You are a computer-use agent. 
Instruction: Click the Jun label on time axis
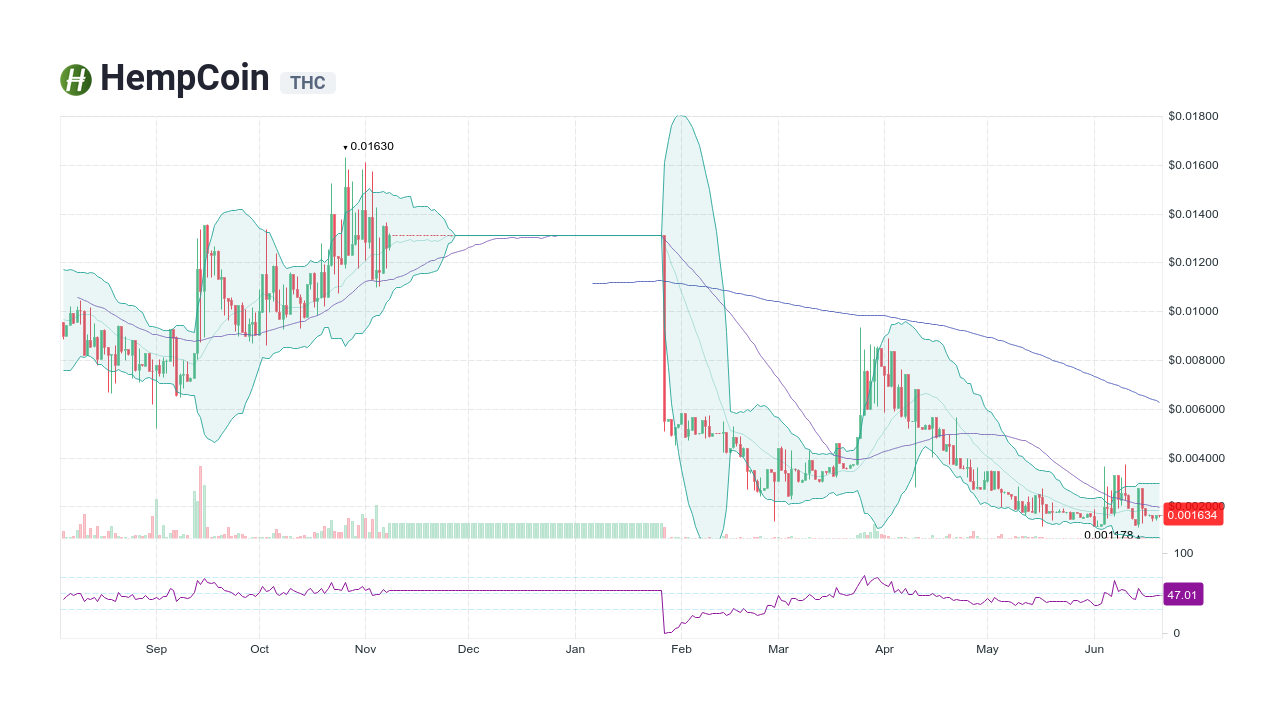pos(1095,650)
